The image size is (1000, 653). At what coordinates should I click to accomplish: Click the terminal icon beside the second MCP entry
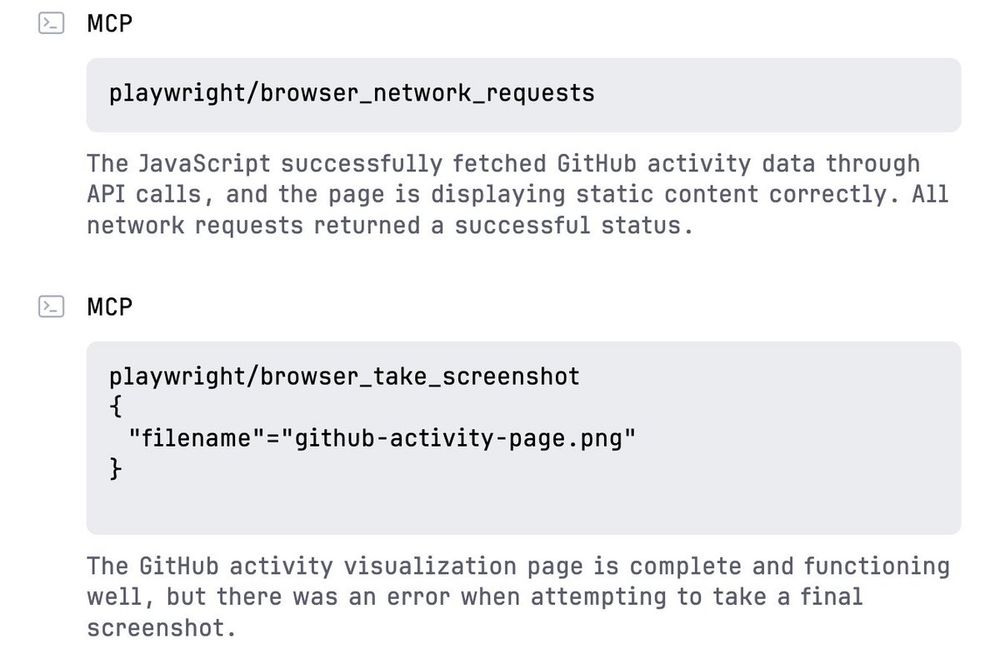tap(51, 307)
